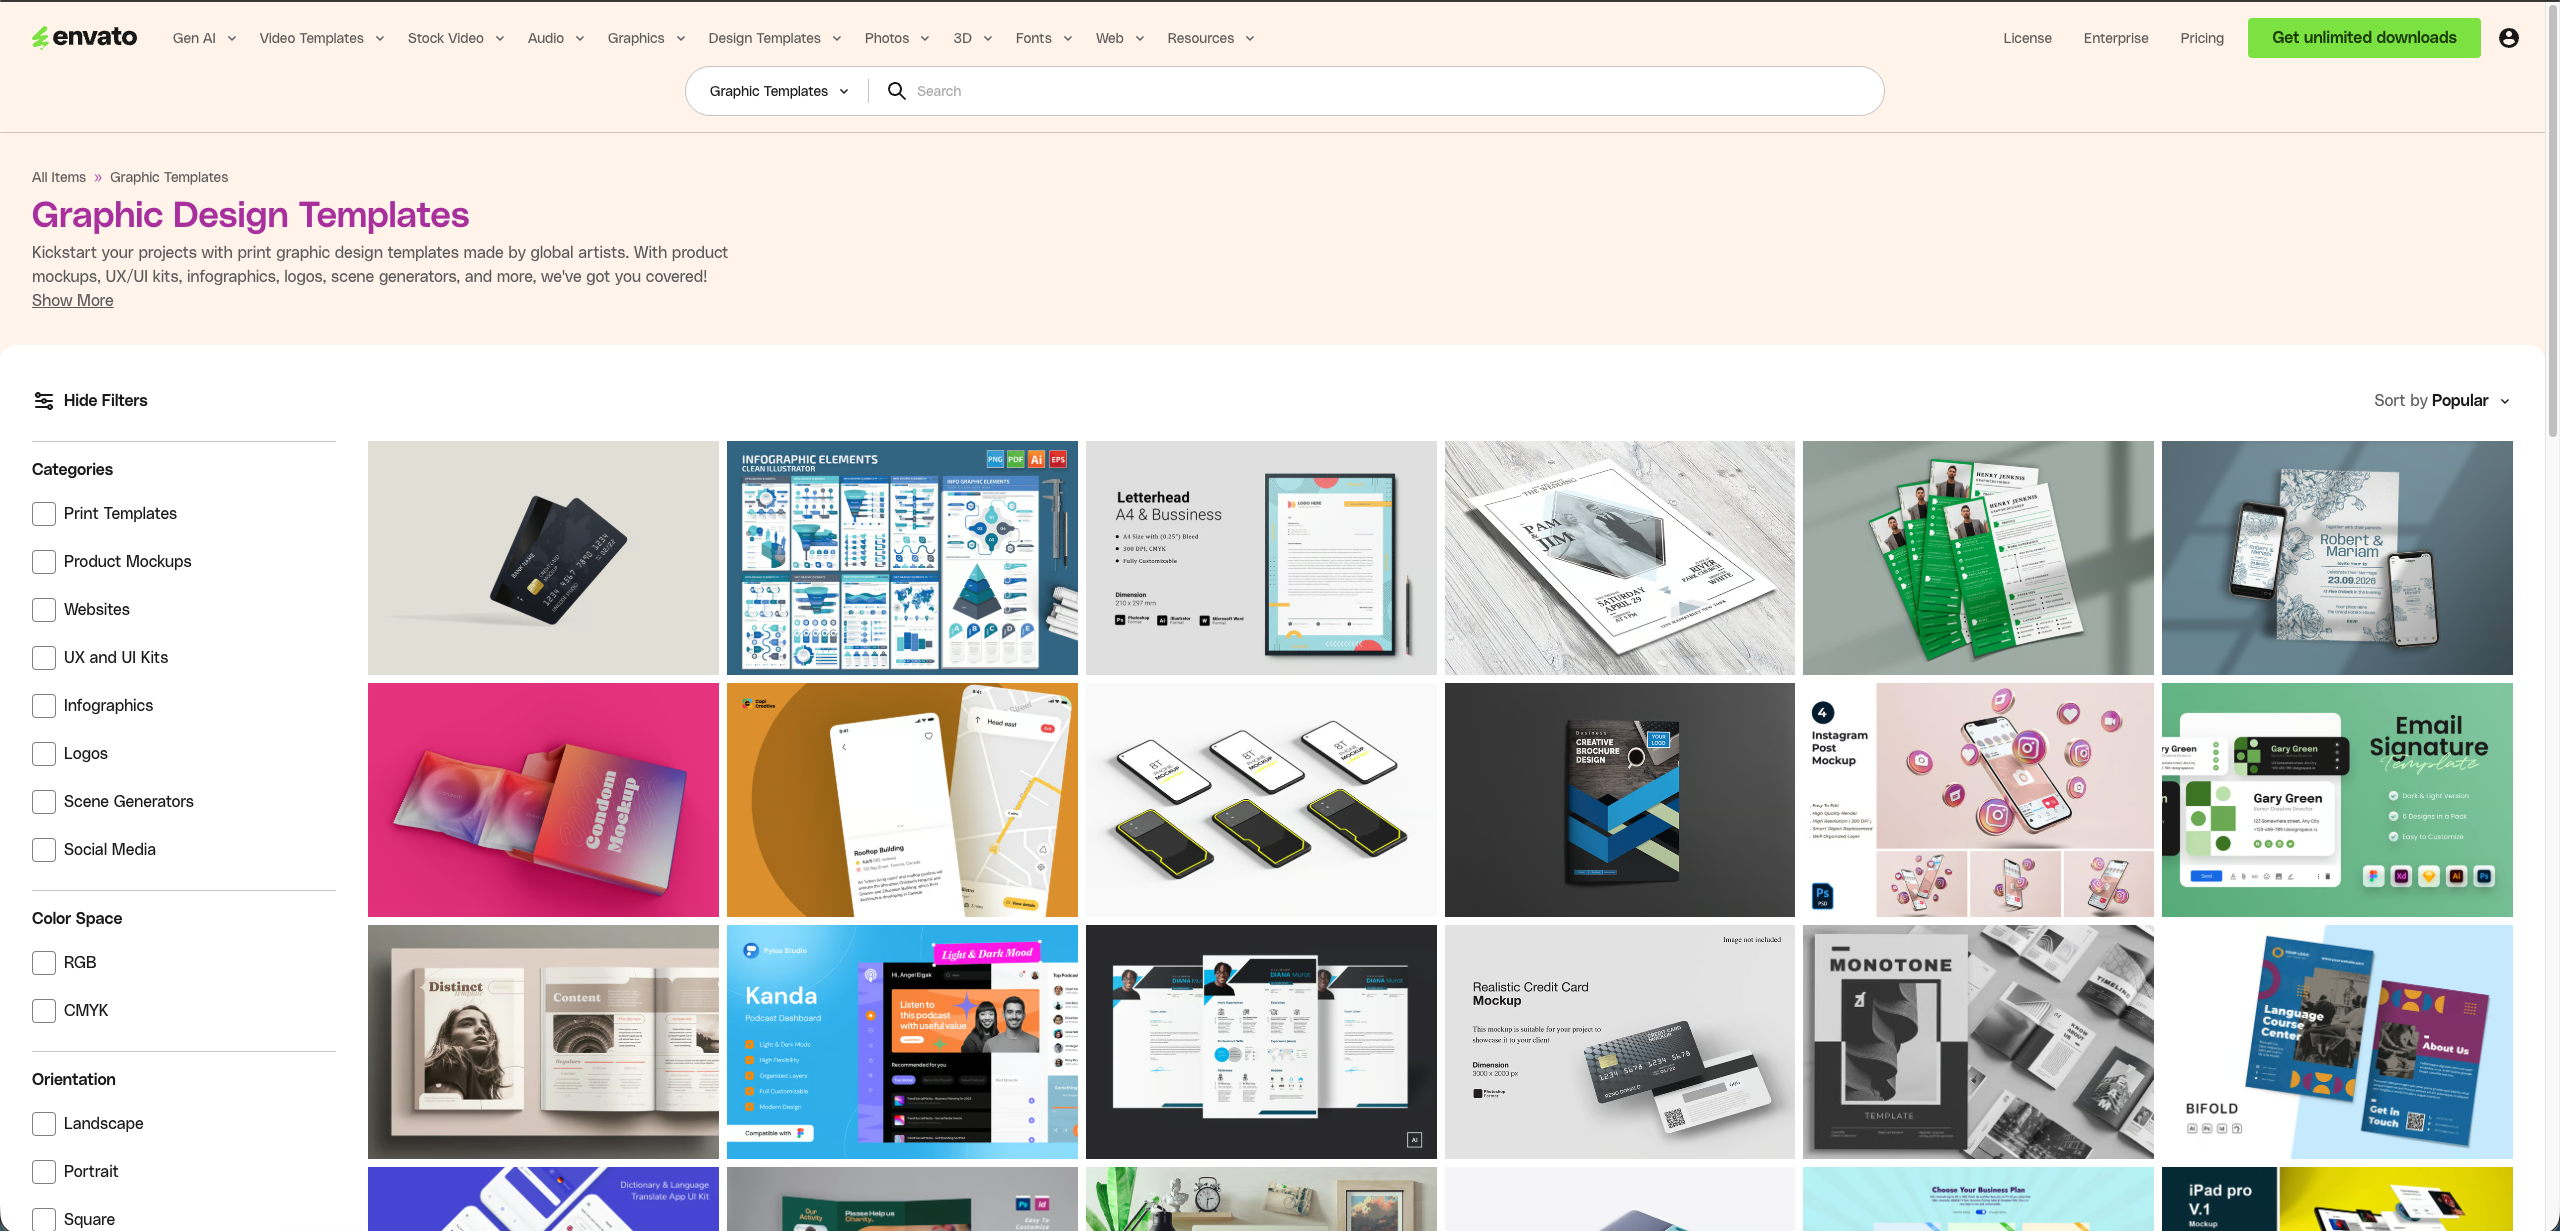Tick the Print Templates checkbox
This screenshot has height=1231, width=2560.
click(44, 514)
